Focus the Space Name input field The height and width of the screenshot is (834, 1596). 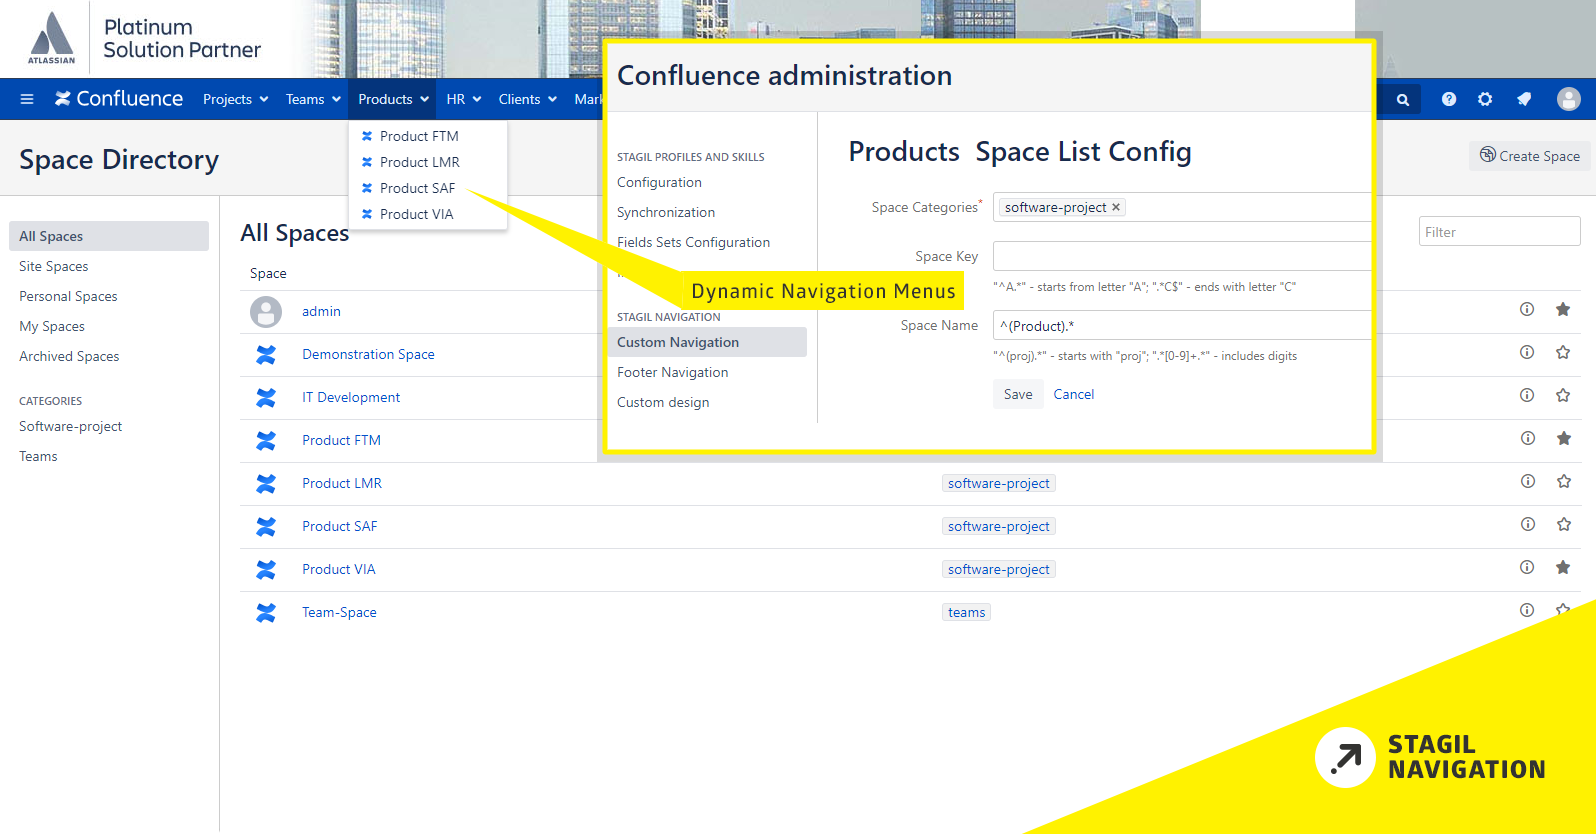click(x=1182, y=325)
